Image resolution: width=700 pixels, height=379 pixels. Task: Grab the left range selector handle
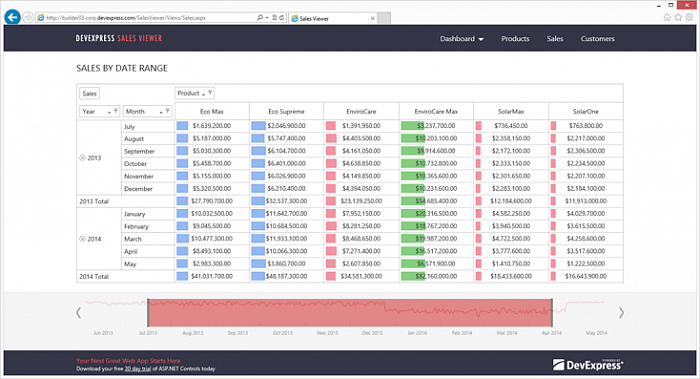(x=148, y=313)
